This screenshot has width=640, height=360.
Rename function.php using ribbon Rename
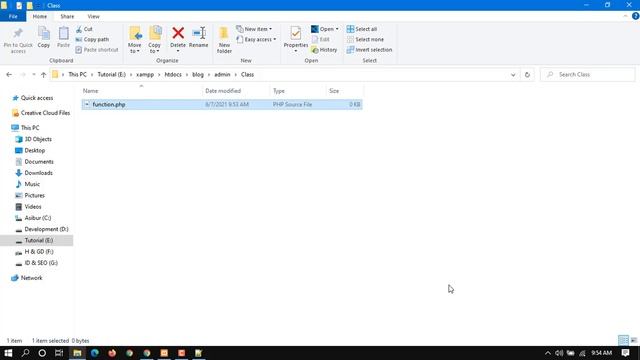point(199,38)
